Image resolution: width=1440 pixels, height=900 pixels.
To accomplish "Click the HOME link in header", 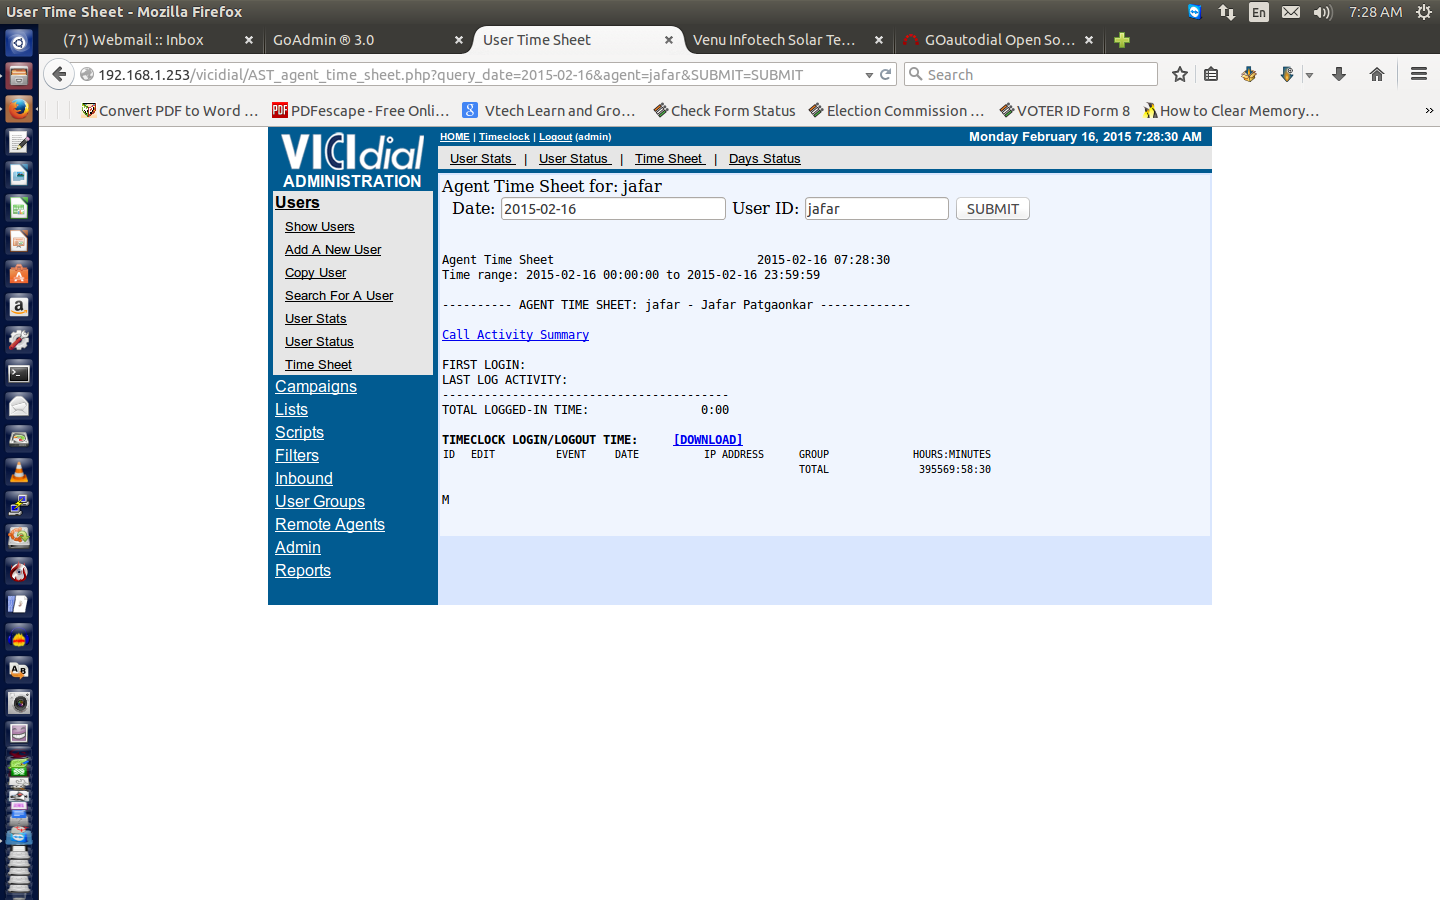I will click(x=455, y=137).
